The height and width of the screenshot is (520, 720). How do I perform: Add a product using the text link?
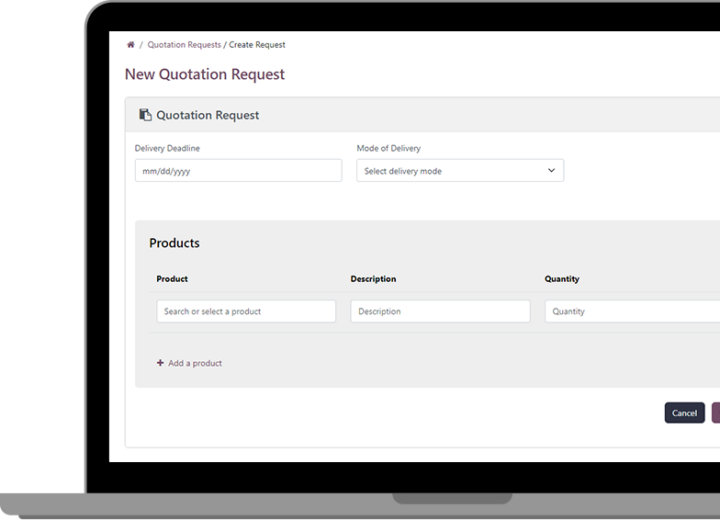click(195, 363)
